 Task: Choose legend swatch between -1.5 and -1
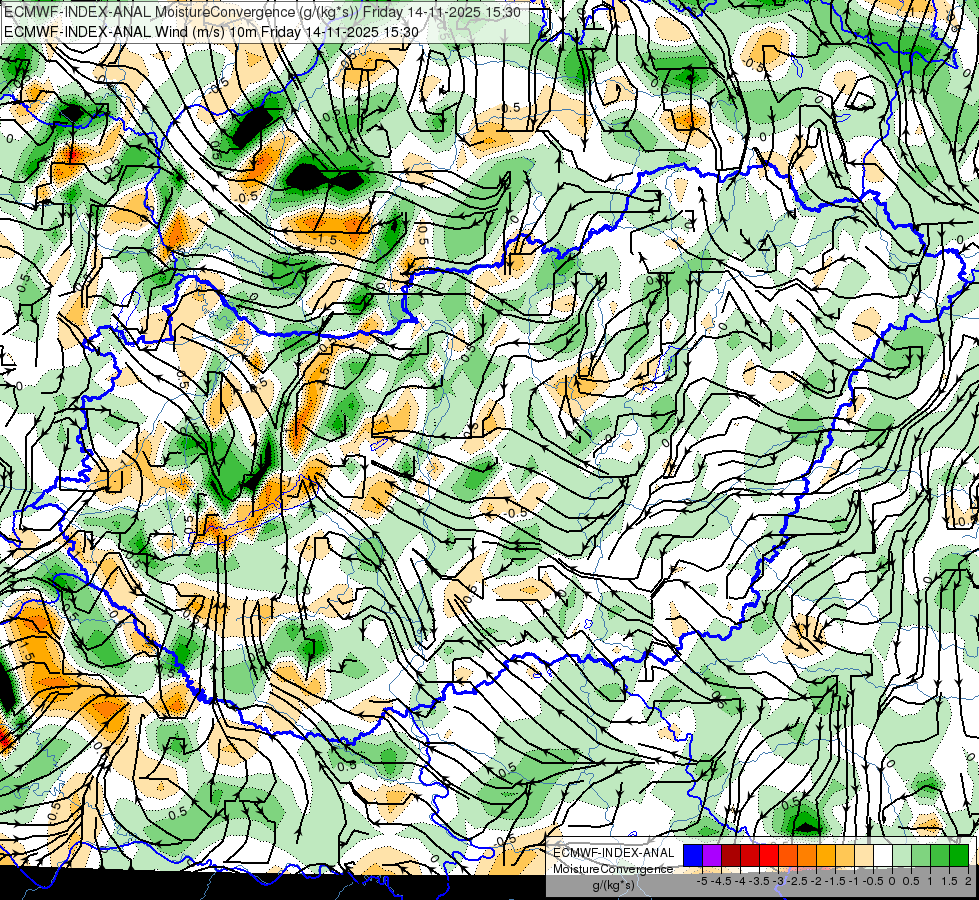coord(845,855)
